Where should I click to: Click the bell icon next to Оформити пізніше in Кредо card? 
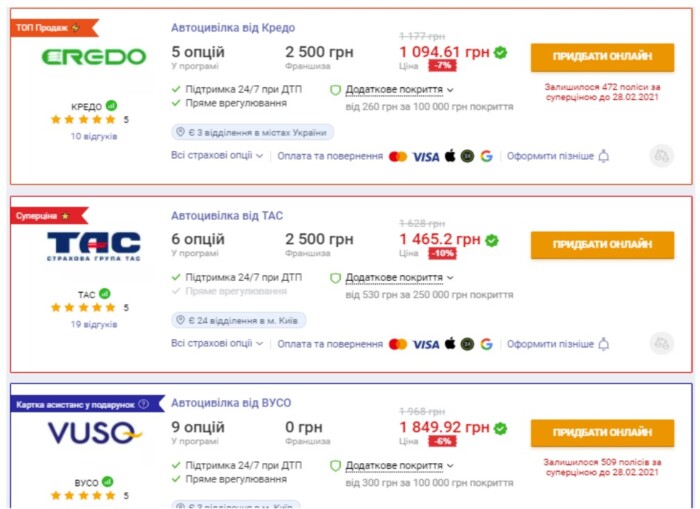[x=603, y=156]
